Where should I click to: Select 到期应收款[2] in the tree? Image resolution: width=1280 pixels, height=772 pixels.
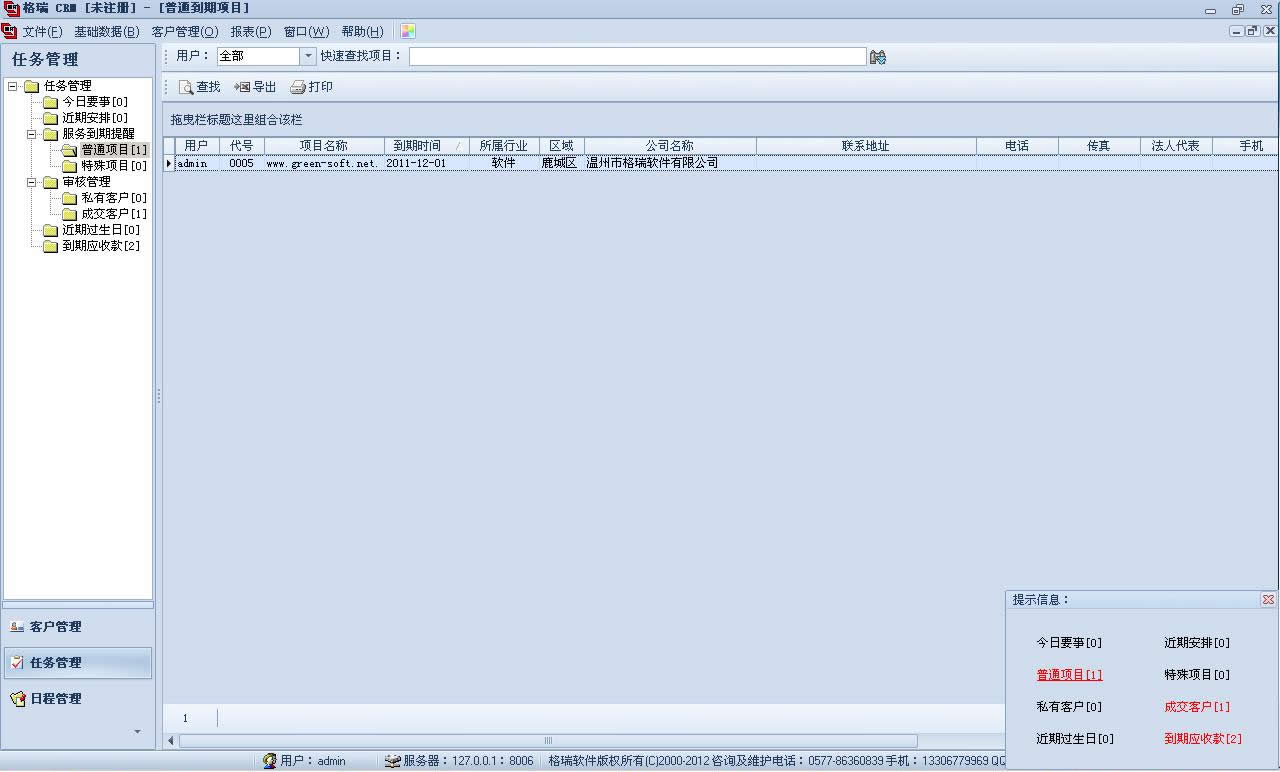100,246
